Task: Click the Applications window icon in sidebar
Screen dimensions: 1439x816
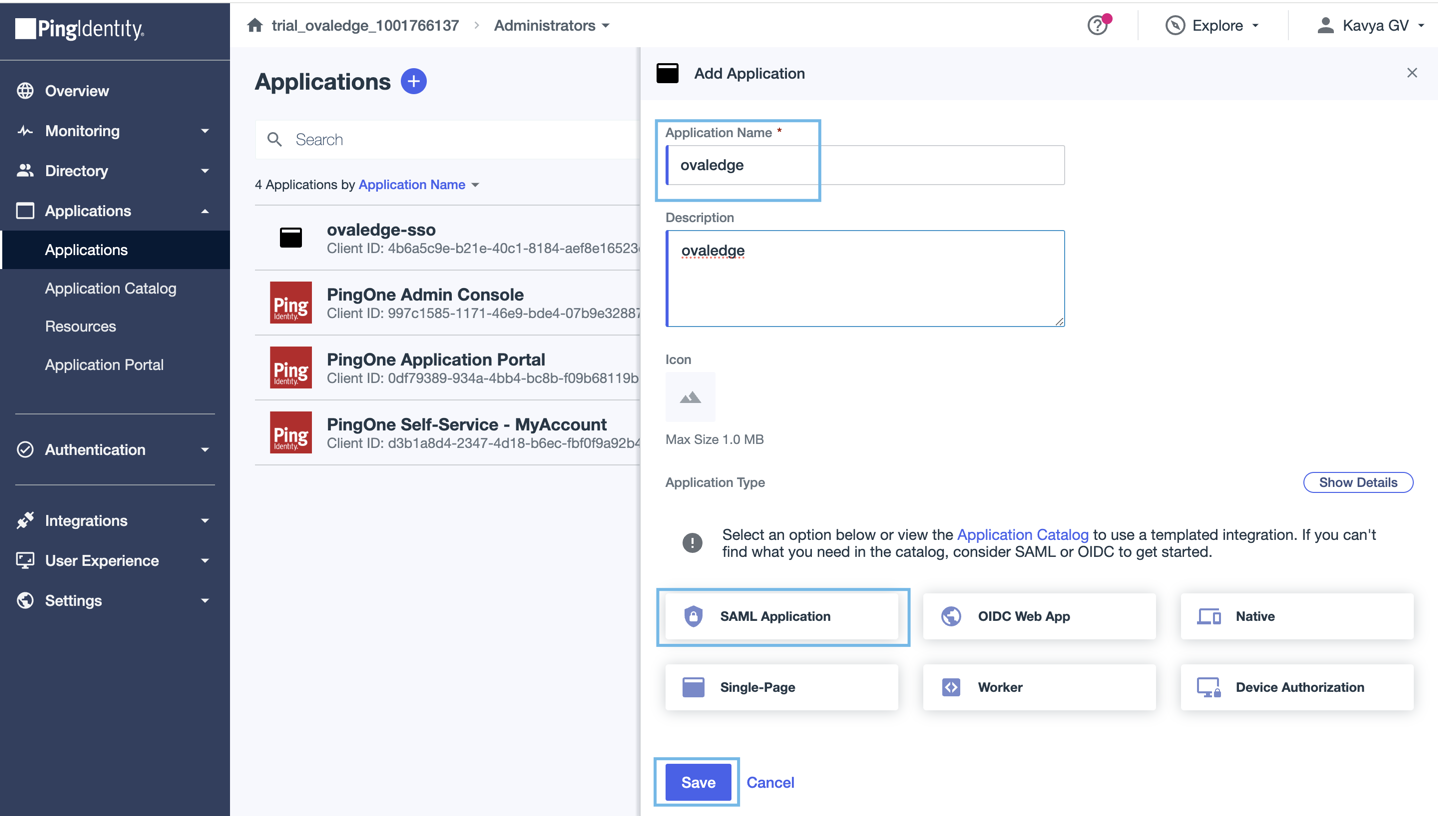Action: tap(25, 211)
